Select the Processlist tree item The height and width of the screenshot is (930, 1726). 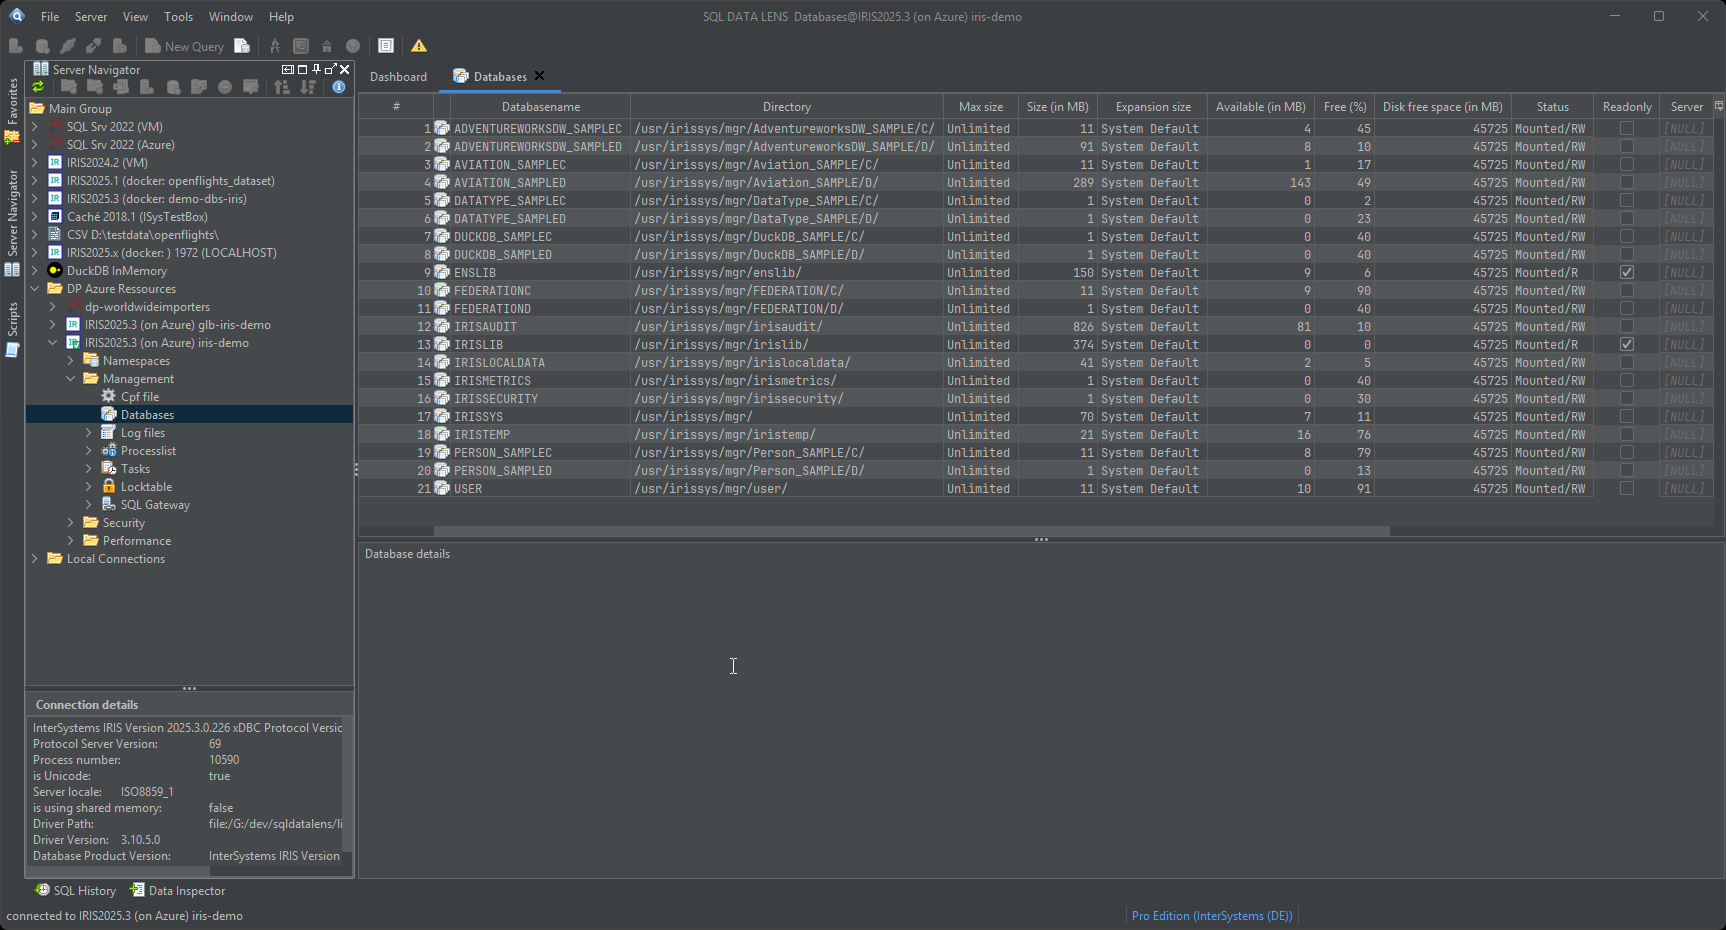pos(148,451)
